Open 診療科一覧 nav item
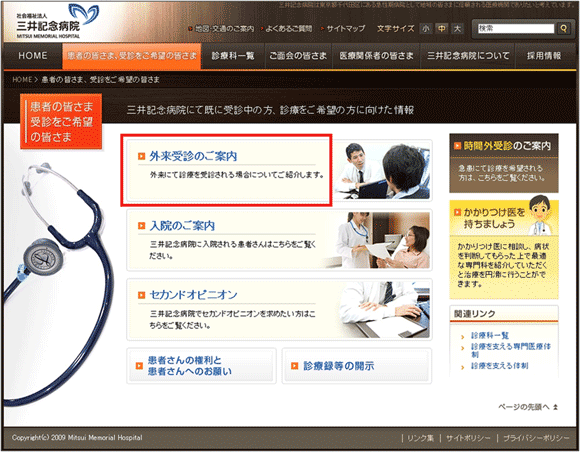This screenshot has width=580, height=452. (233, 56)
